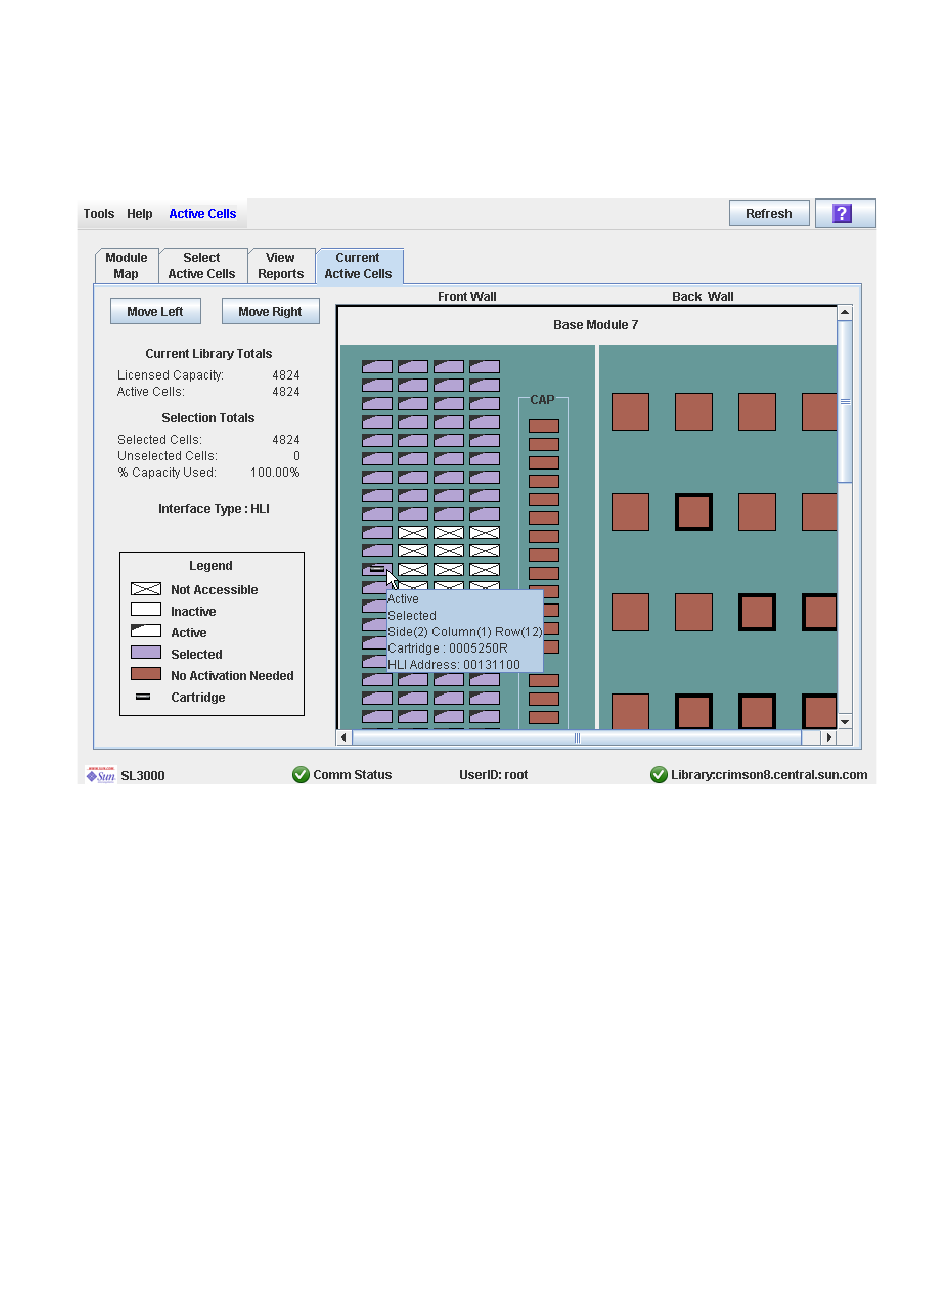This screenshot has width=950, height=1299.
Task: Click Selected purple legend swatch
Action: click(x=146, y=652)
